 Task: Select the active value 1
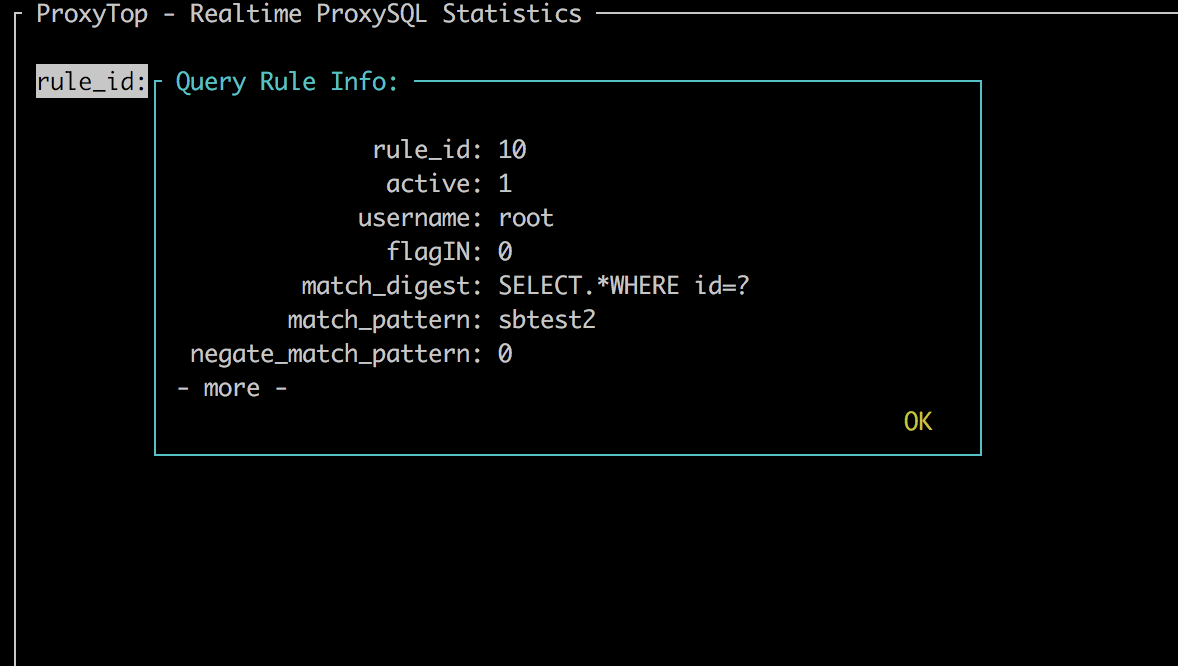pos(505,184)
